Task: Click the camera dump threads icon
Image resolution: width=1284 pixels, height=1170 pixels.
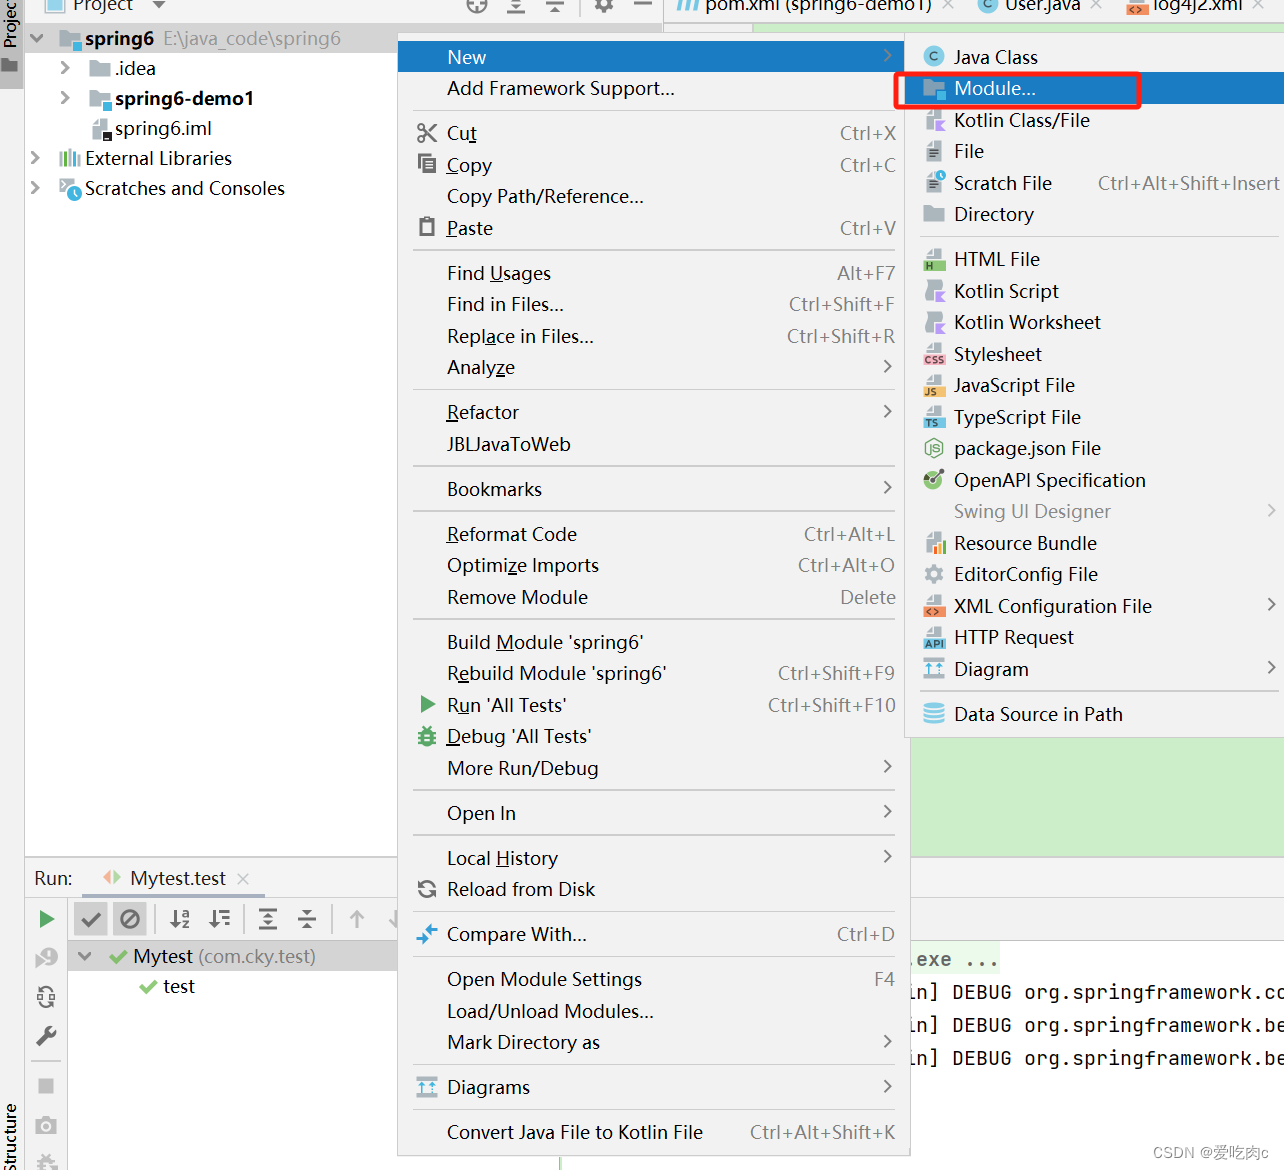Action: (x=46, y=1125)
